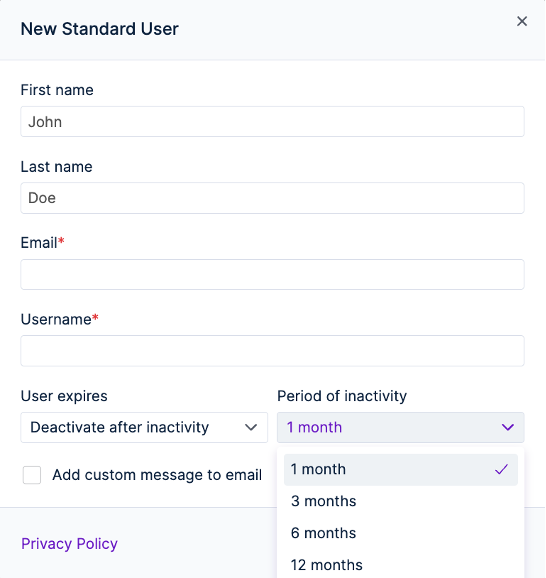Select 1 month option in list
Screen dimensions: 546x578
point(401,469)
